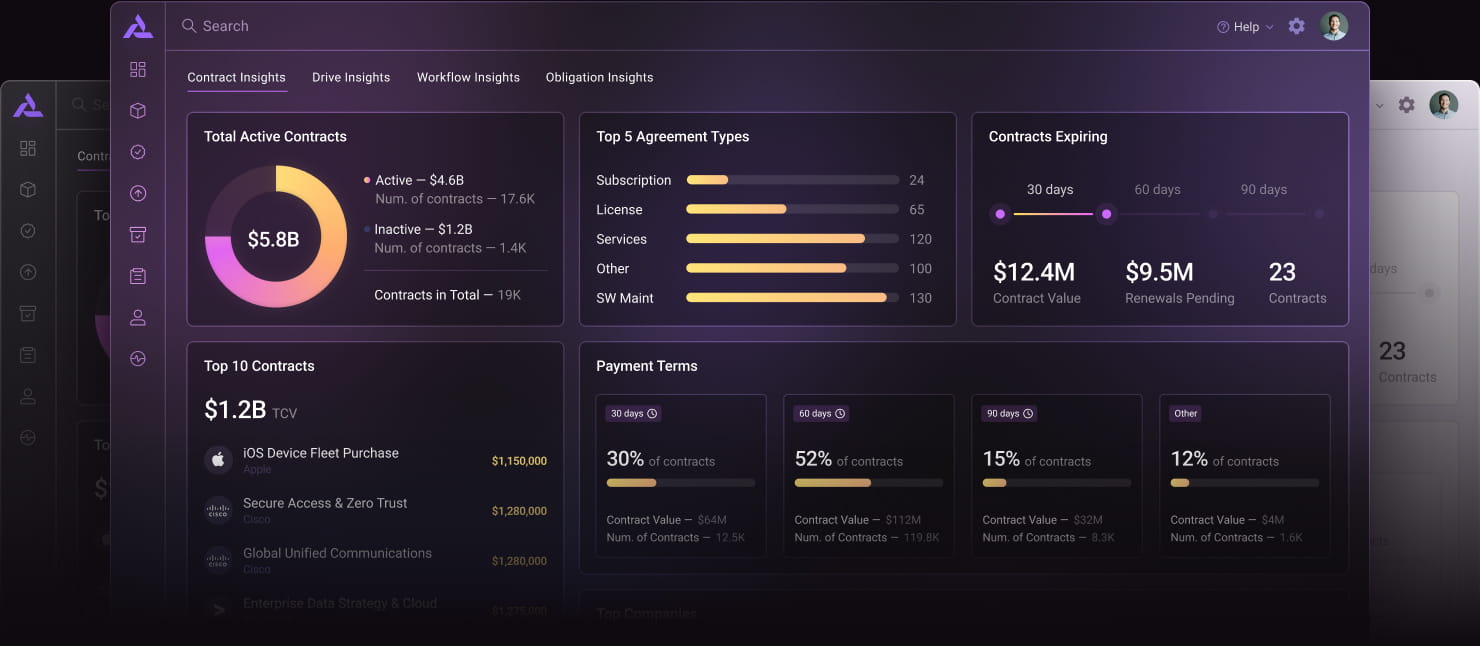Select the 3D cube icon in sidebar
The width and height of the screenshot is (1480, 646).
(x=138, y=111)
